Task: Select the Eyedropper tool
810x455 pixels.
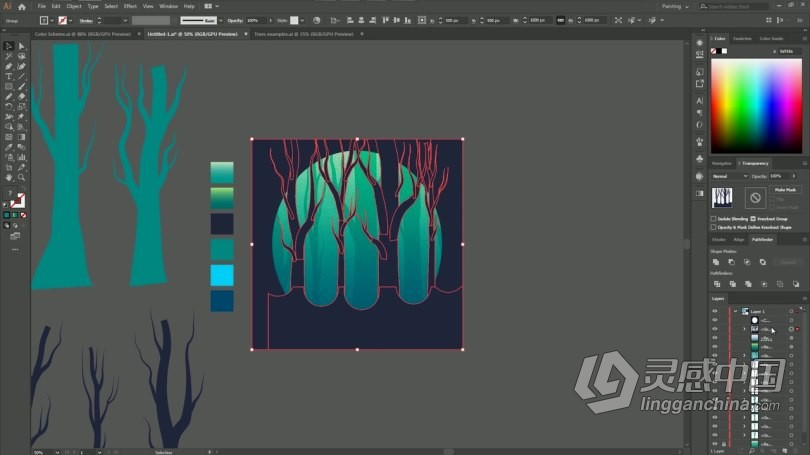Action: 9,147
